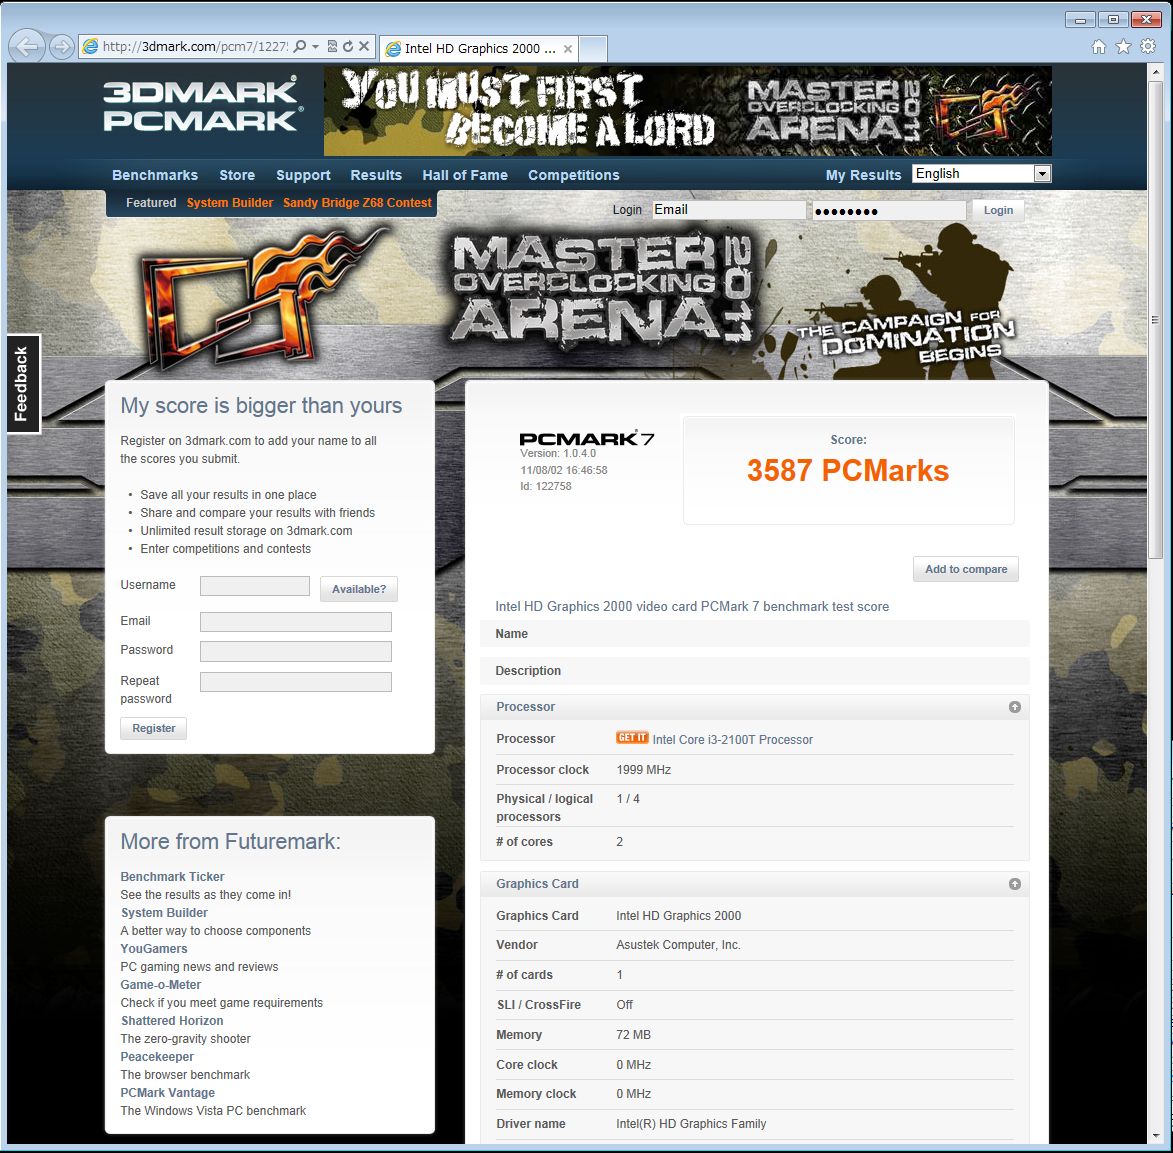Click the 3DMark PCMark logo
This screenshot has width=1173, height=1153.
pos(202,105)
